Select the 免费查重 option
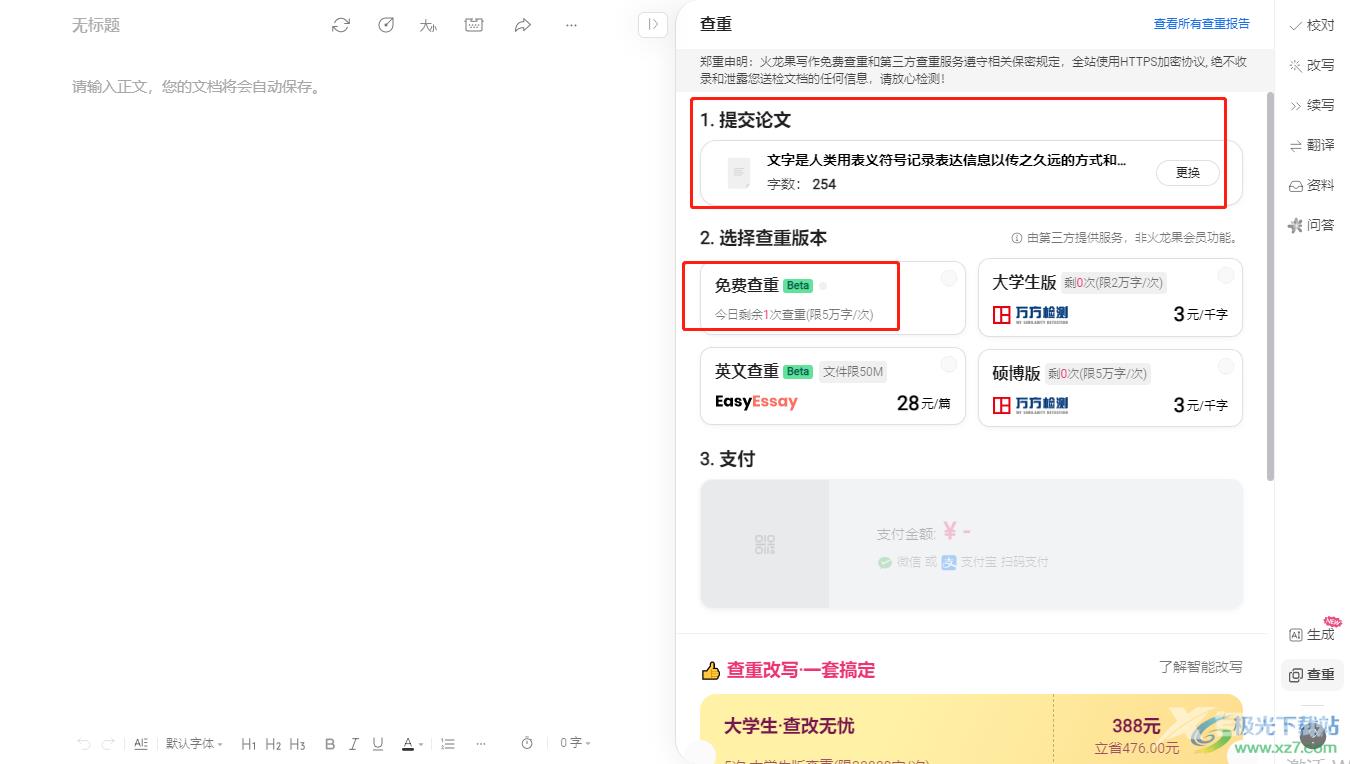The width and height of the screenshot is (1350, 764). [x=833, y=297]
